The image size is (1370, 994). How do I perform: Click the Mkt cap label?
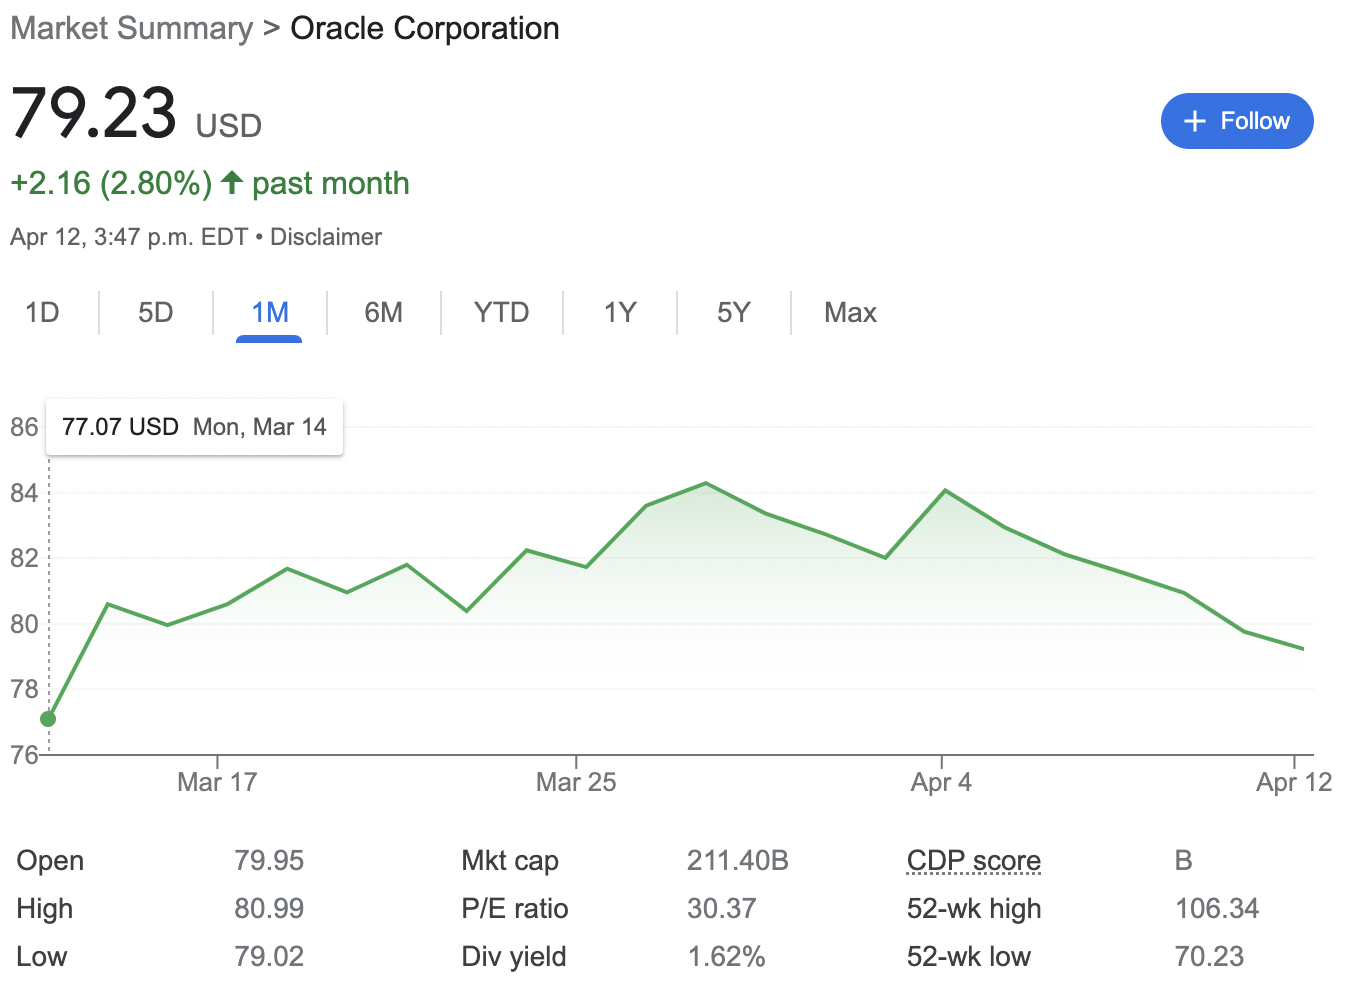[510, 860]
